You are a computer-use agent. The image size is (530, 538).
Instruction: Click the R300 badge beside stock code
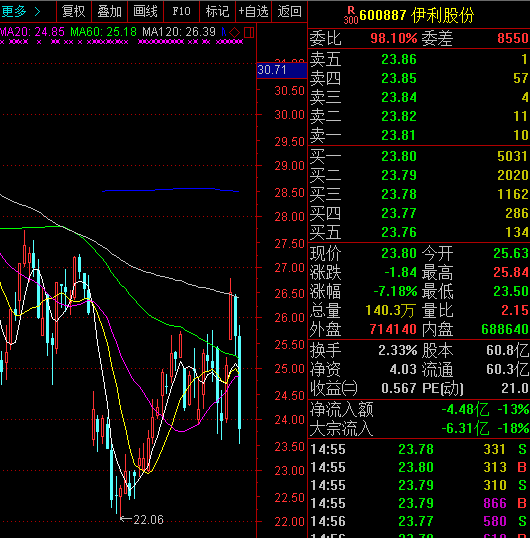click(351, 15)
